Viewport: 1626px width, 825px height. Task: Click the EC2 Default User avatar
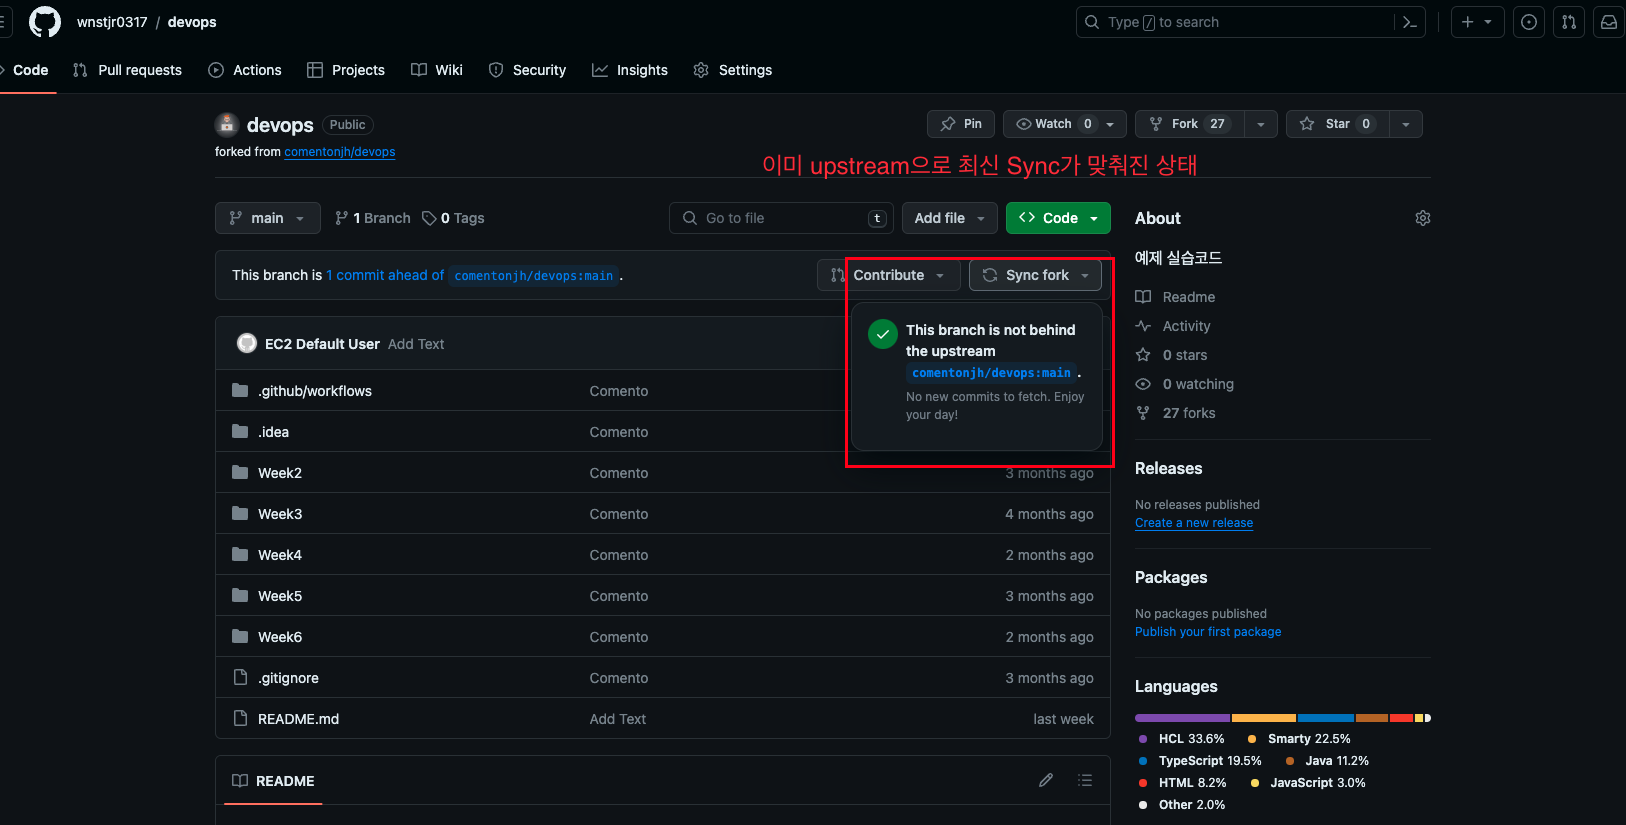(247, 343)
